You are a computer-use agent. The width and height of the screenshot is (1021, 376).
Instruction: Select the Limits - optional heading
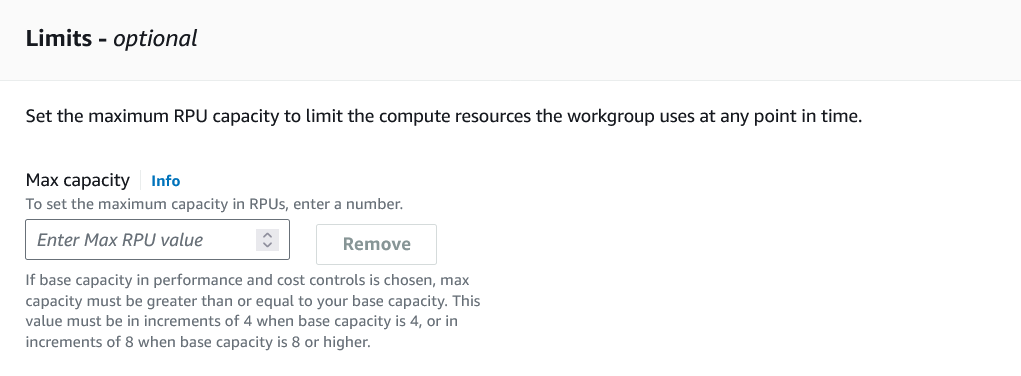pos(111,38)
